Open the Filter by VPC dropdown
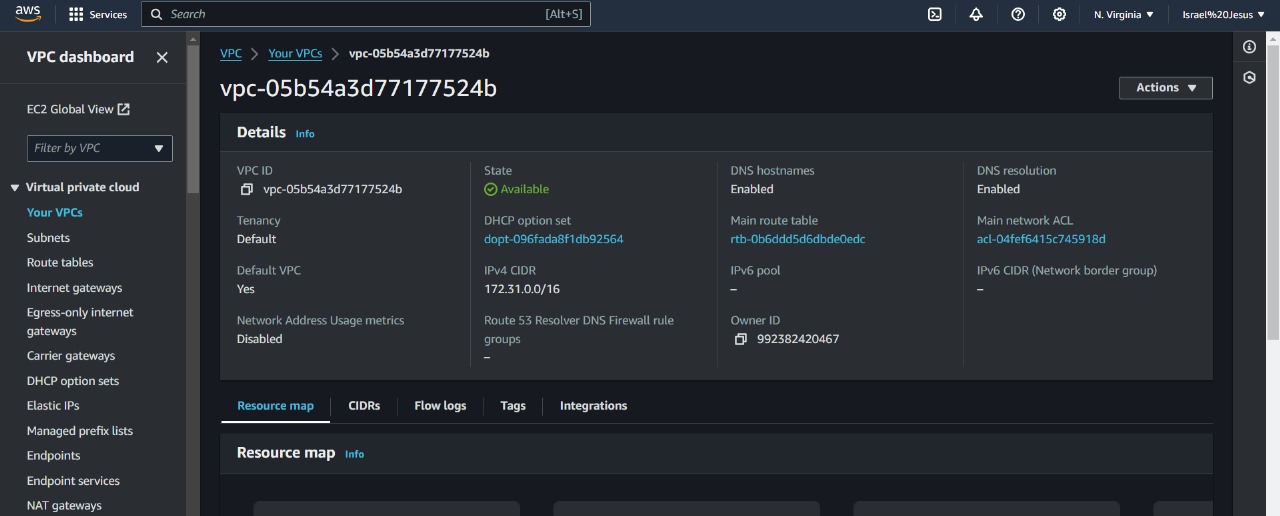1280x516 pixels. tap(100, 148)
